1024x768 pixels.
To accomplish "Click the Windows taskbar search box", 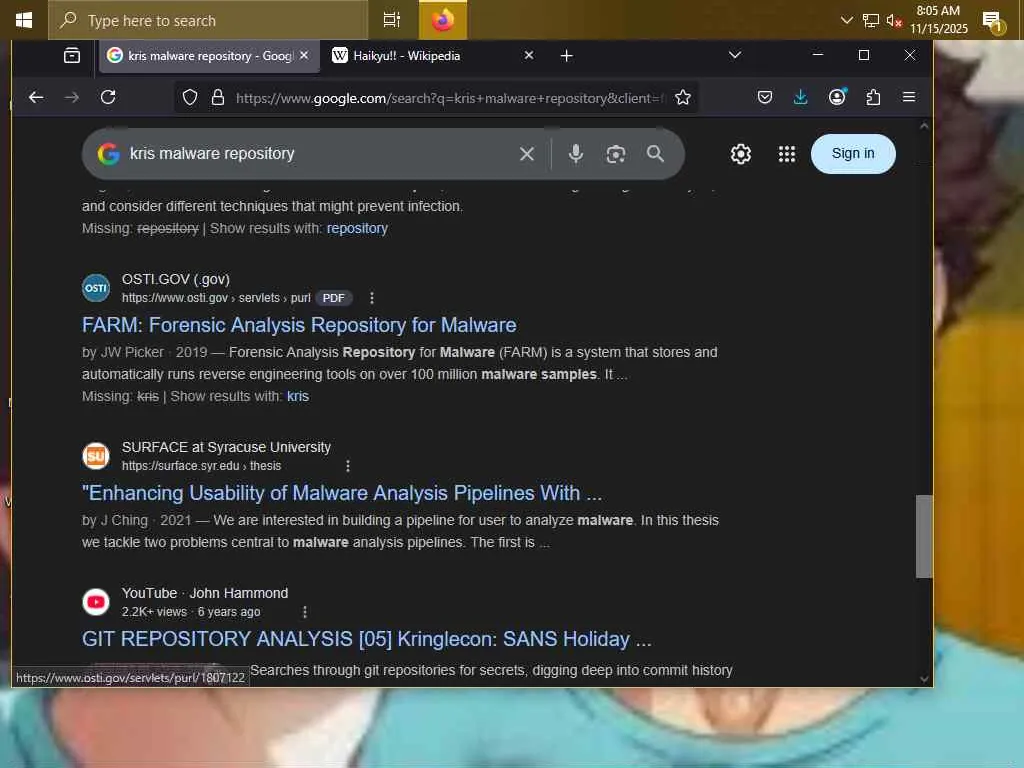I will coord(208,20).
